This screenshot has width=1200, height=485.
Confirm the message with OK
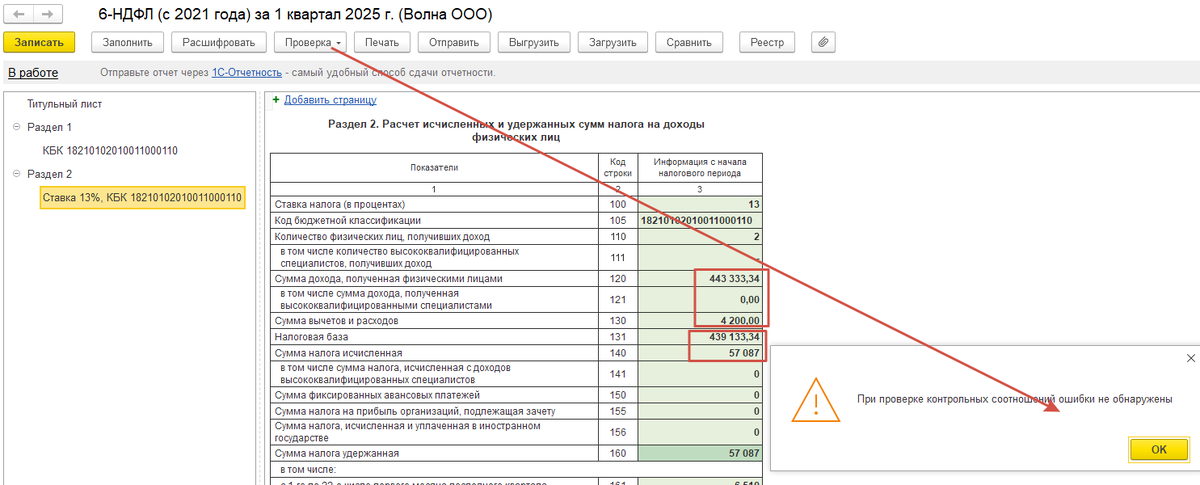tap(1158, 449)
